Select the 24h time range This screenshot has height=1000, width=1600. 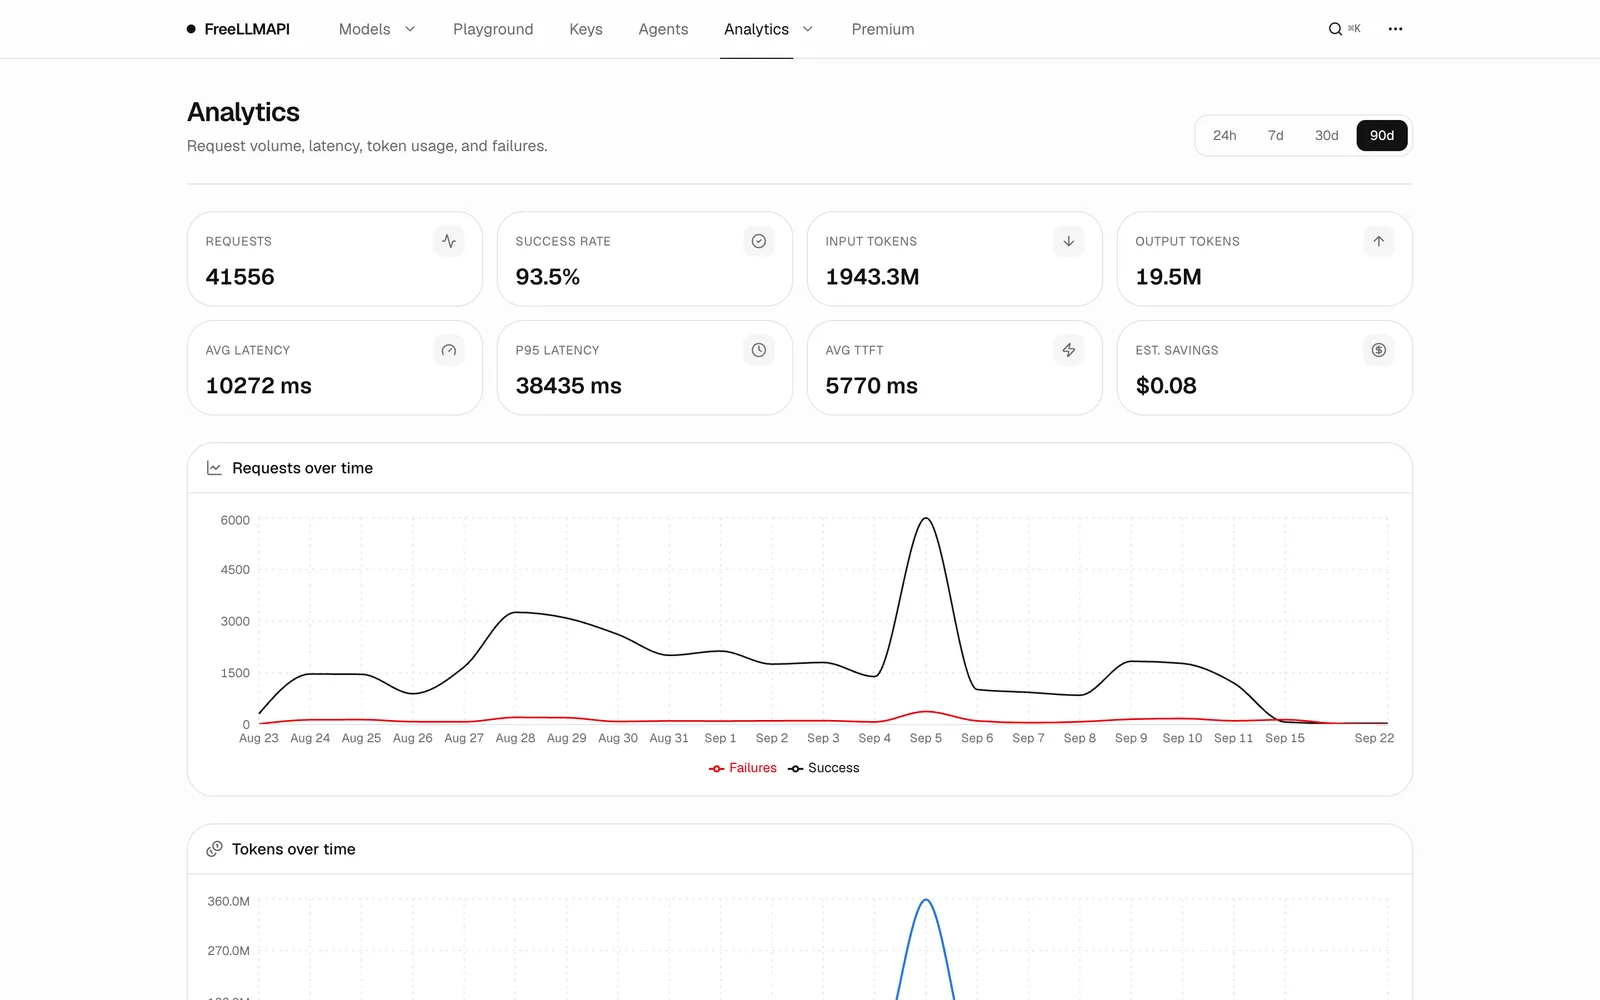point(1225,135)
